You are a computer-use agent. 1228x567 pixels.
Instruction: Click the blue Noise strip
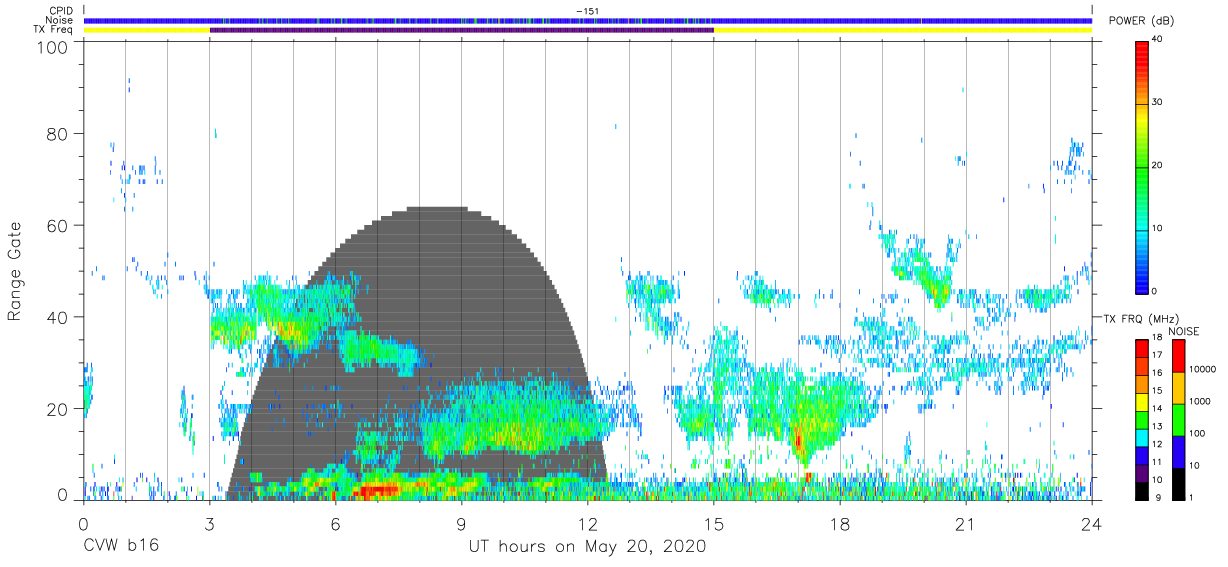click(588, 20)
